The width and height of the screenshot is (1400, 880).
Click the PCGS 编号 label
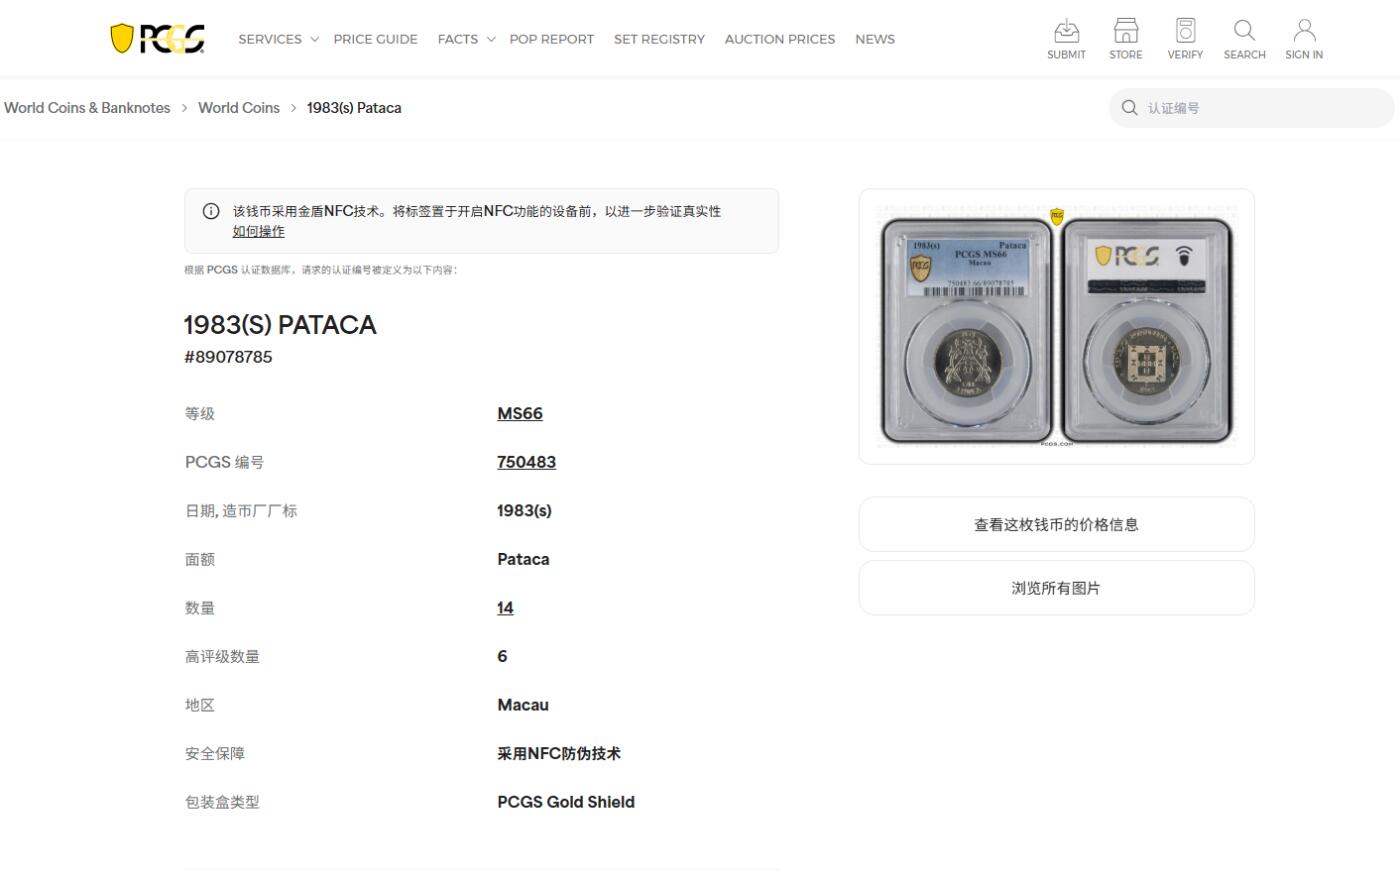(x=225, y=462)
